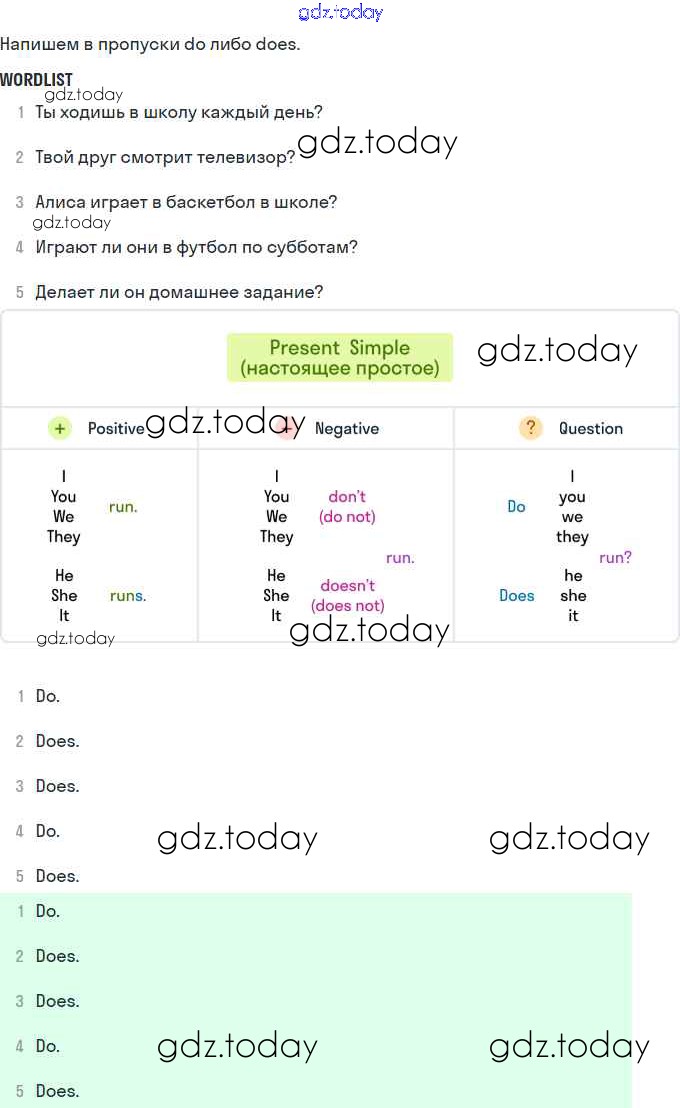Click the green "runs." word in Positive column

[x=128, y=596]
